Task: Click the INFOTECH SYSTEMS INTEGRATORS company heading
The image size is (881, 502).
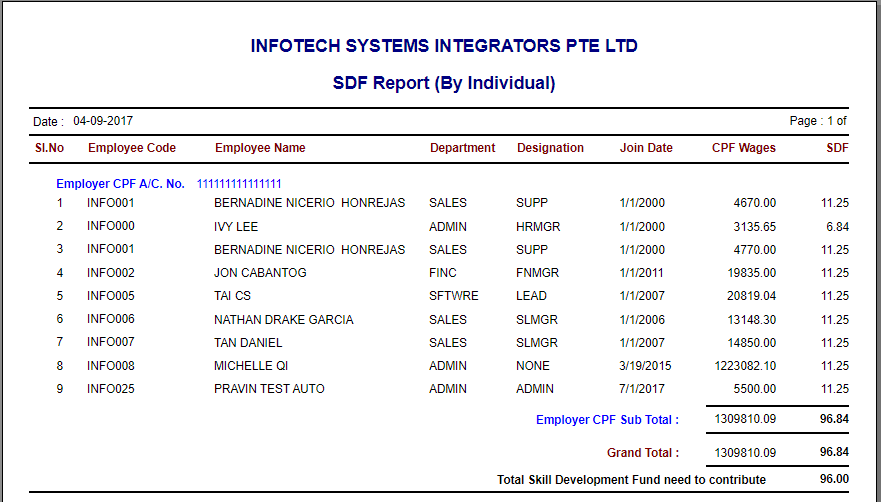Action: click(x=444, y=46)
